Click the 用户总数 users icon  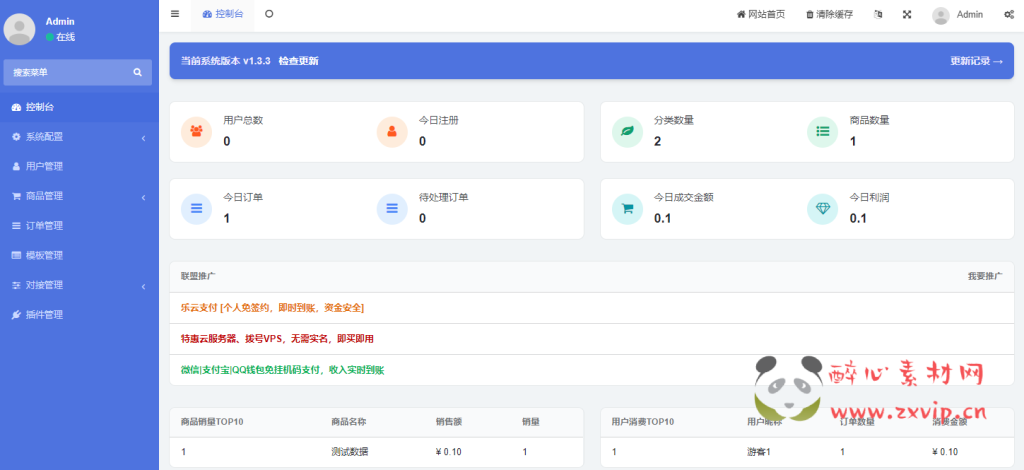pyautogui.click(x=197, y=131)
